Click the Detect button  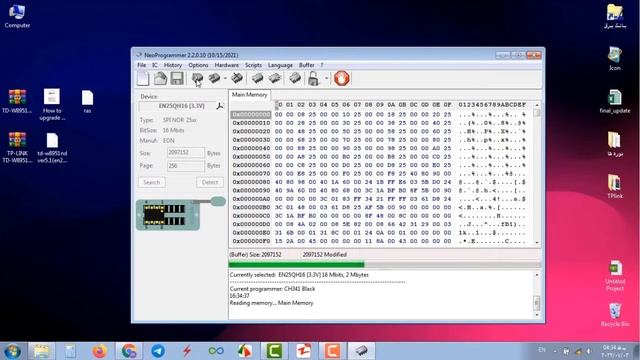[x=210, y=182]
